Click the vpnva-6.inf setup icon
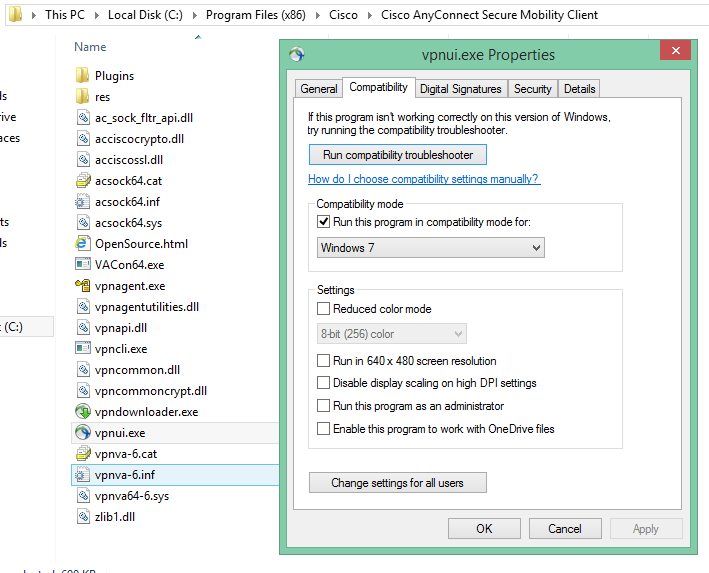 tap(82, 474)
